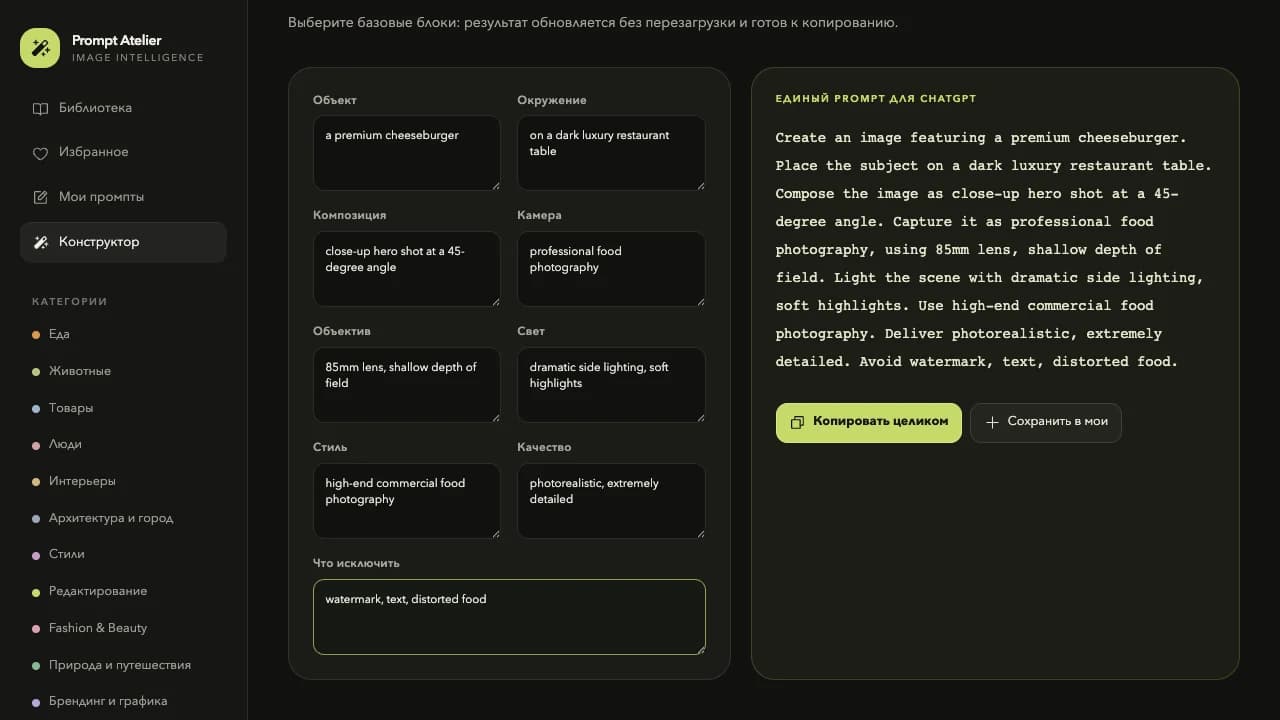Image resolution: width=1280 pixels, height=720 pixels.
Task: Open the Интерьеры category
Action: [x=123, y=481]
